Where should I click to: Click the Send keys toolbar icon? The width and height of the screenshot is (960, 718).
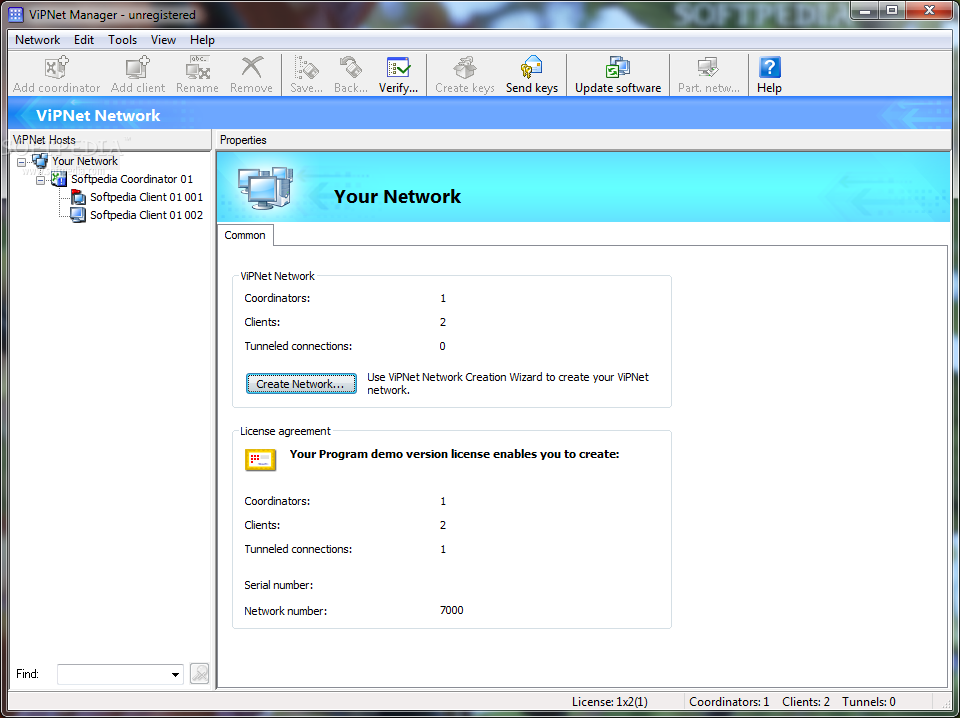click(531, 68)
